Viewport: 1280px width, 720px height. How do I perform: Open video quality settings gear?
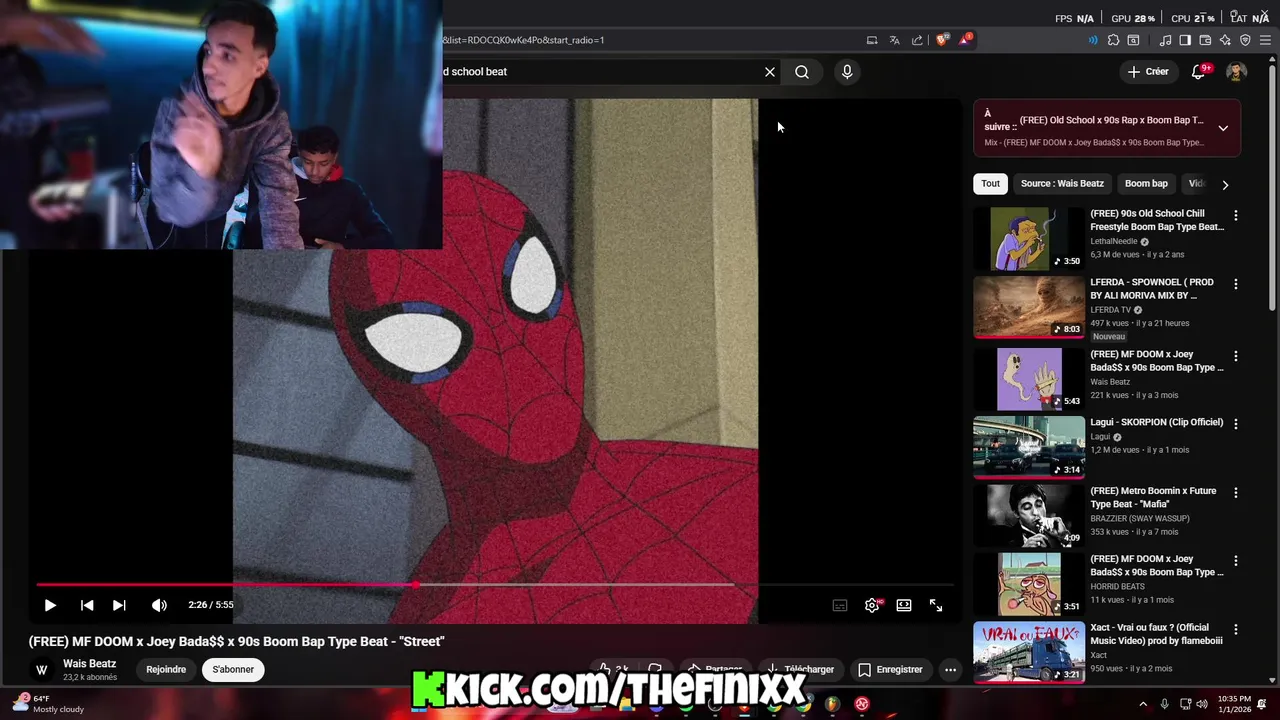tap(872, 605)
